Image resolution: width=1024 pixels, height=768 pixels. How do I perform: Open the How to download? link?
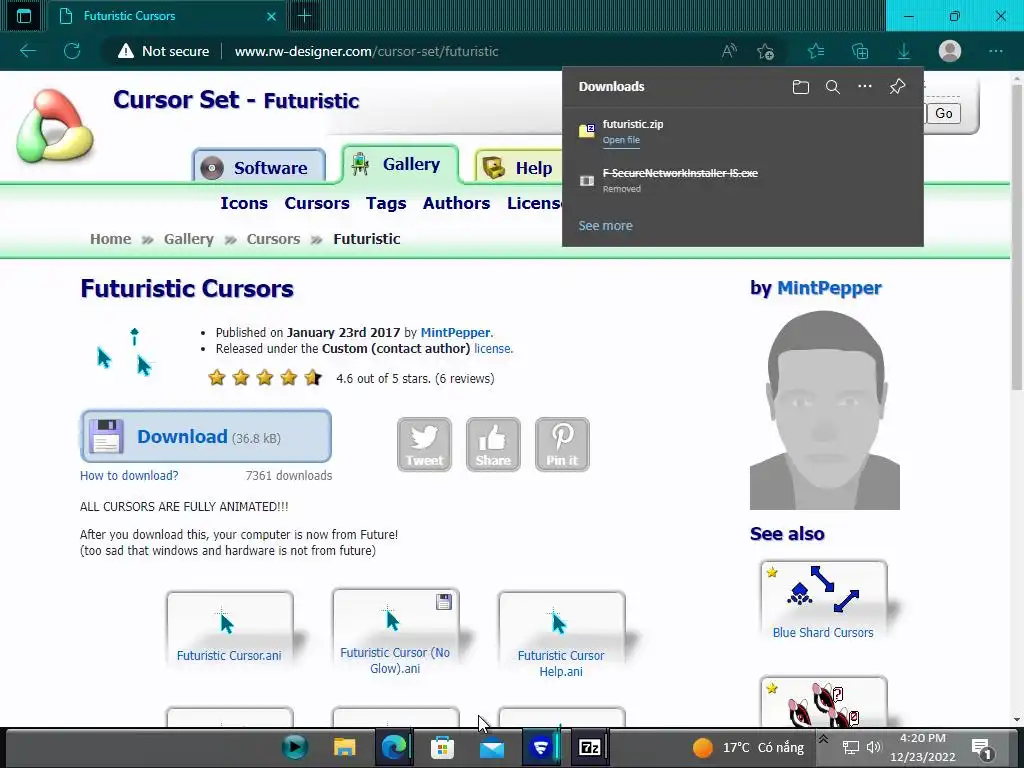[x=129, y=475]
